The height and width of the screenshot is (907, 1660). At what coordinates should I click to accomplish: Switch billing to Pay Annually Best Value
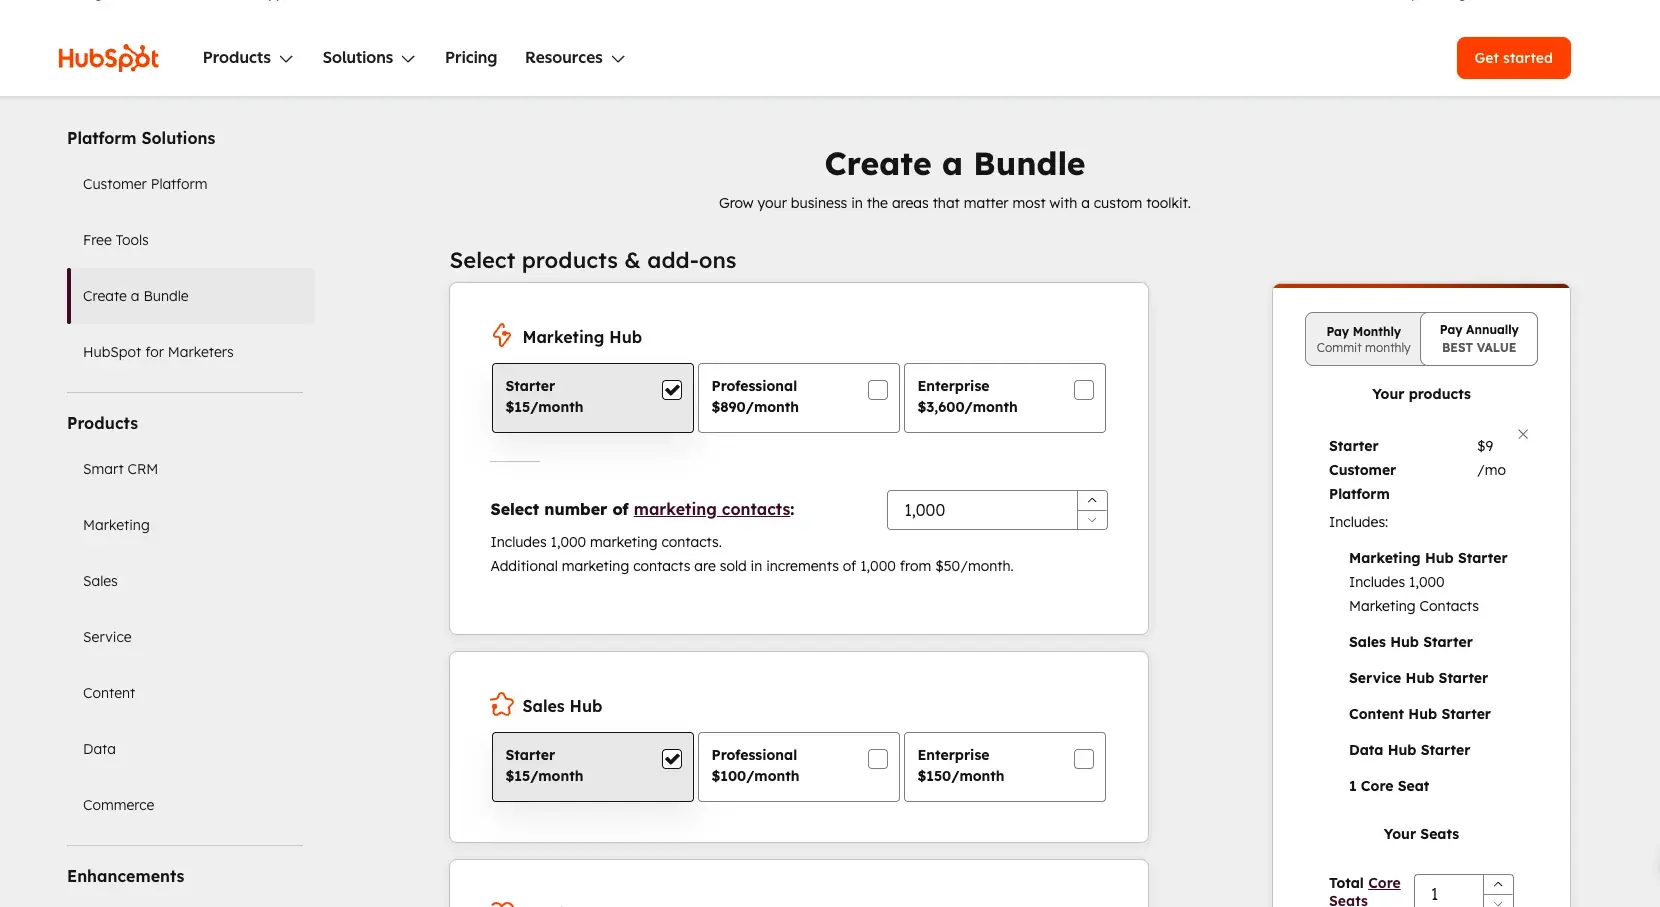(1479, 339)
